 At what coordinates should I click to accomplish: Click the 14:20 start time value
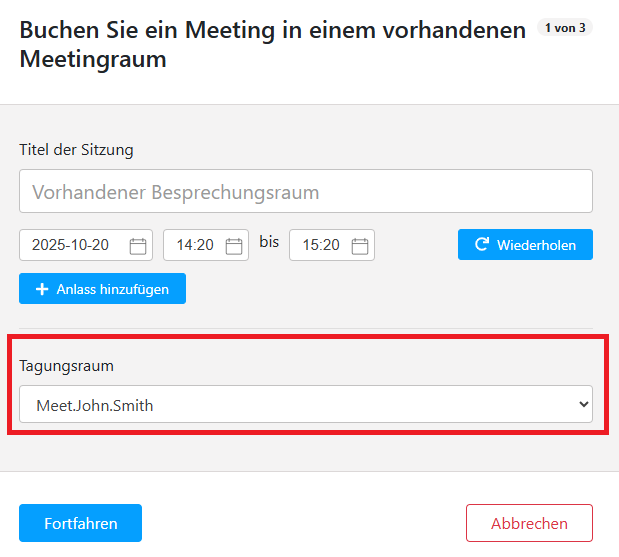(194, 245)
